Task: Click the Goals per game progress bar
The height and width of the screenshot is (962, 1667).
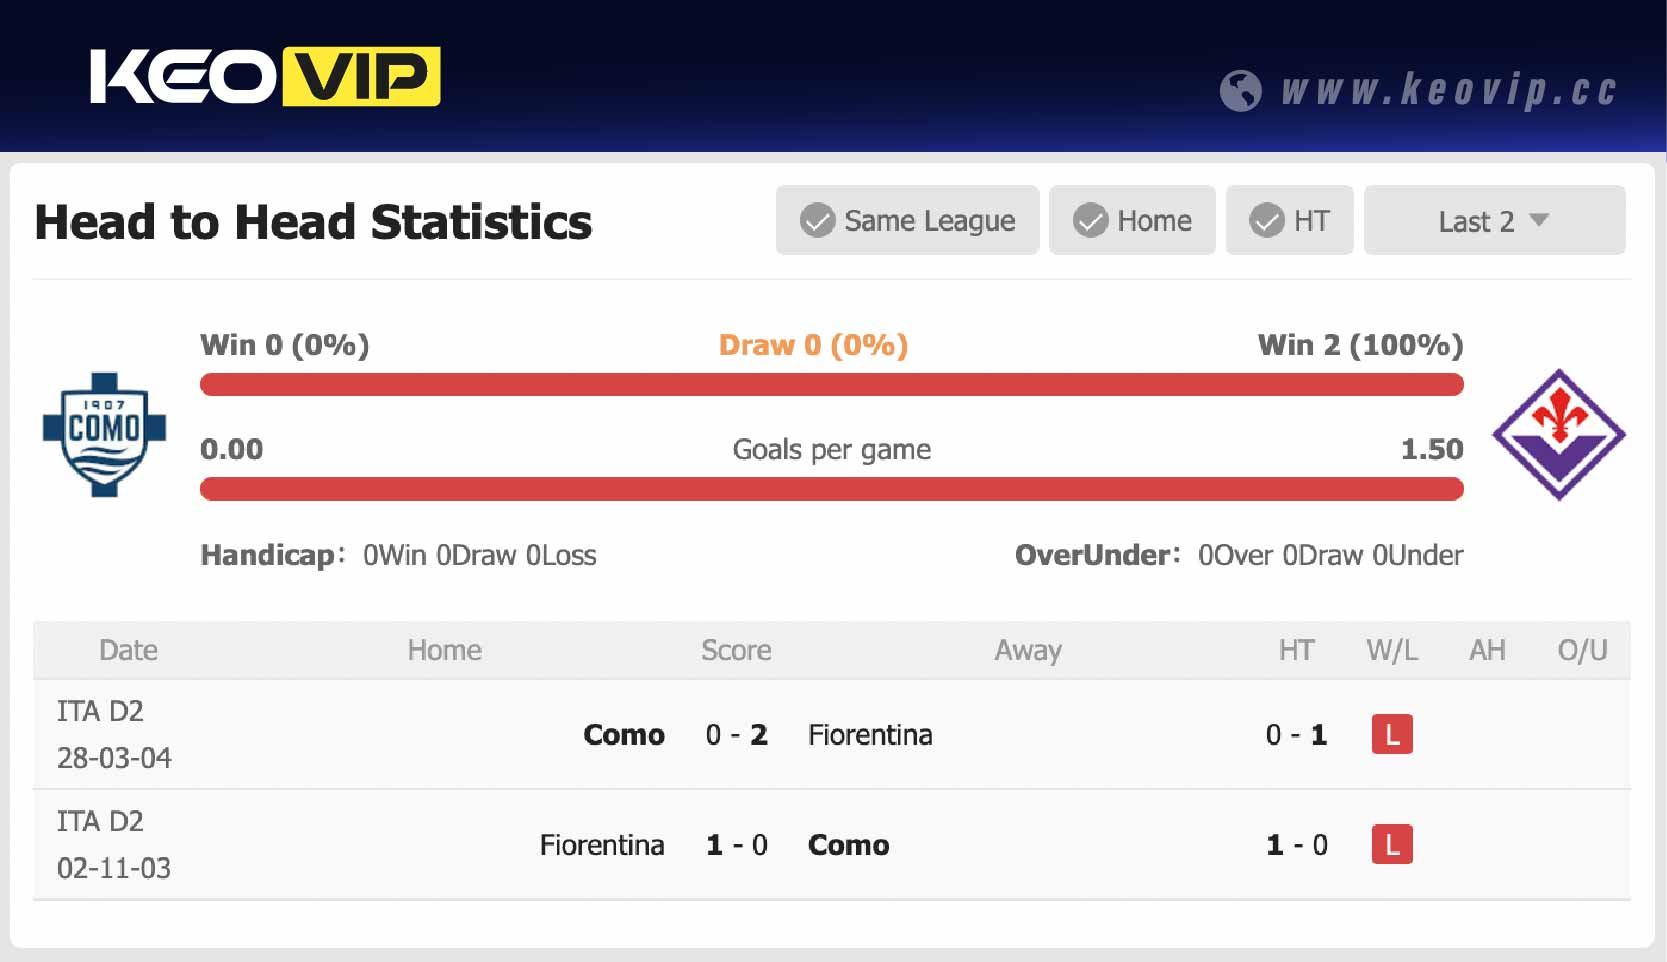Action: pos(832,489)
